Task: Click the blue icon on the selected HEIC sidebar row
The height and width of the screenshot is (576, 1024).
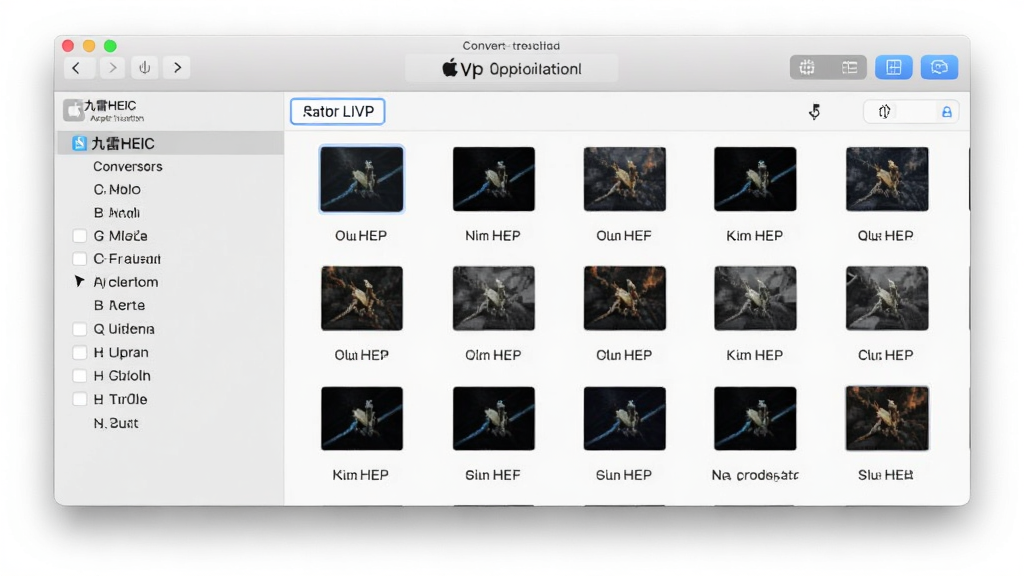Action: pos(79,144)
